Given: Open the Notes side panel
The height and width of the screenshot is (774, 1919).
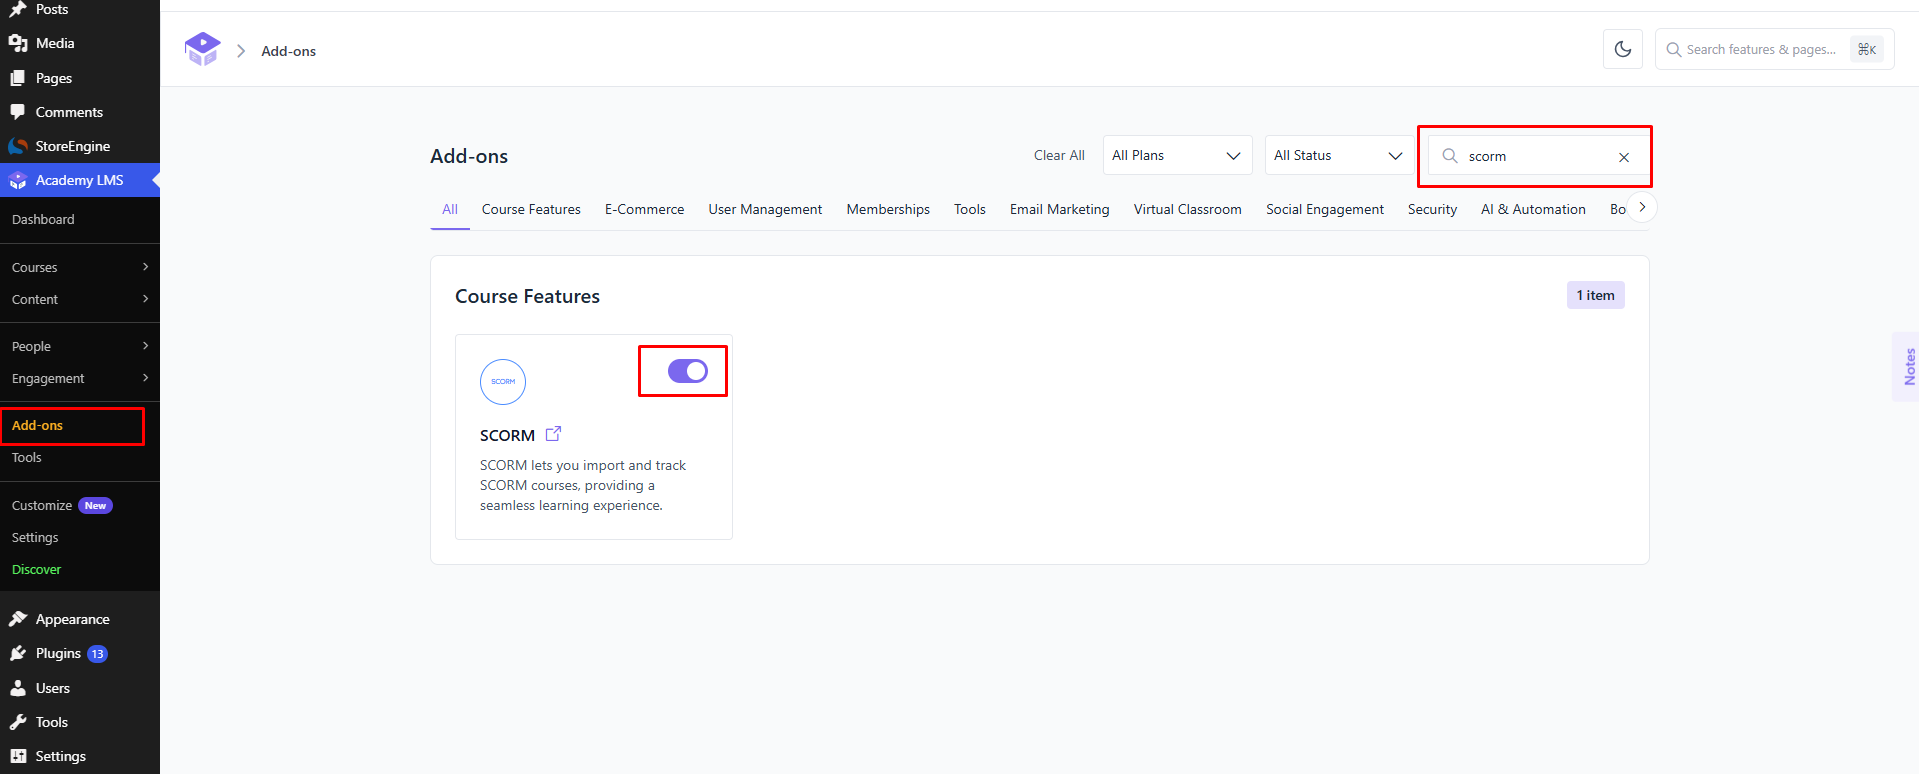Looking at the screenshot, I should pyautogui.click(x=1908, y=366).
